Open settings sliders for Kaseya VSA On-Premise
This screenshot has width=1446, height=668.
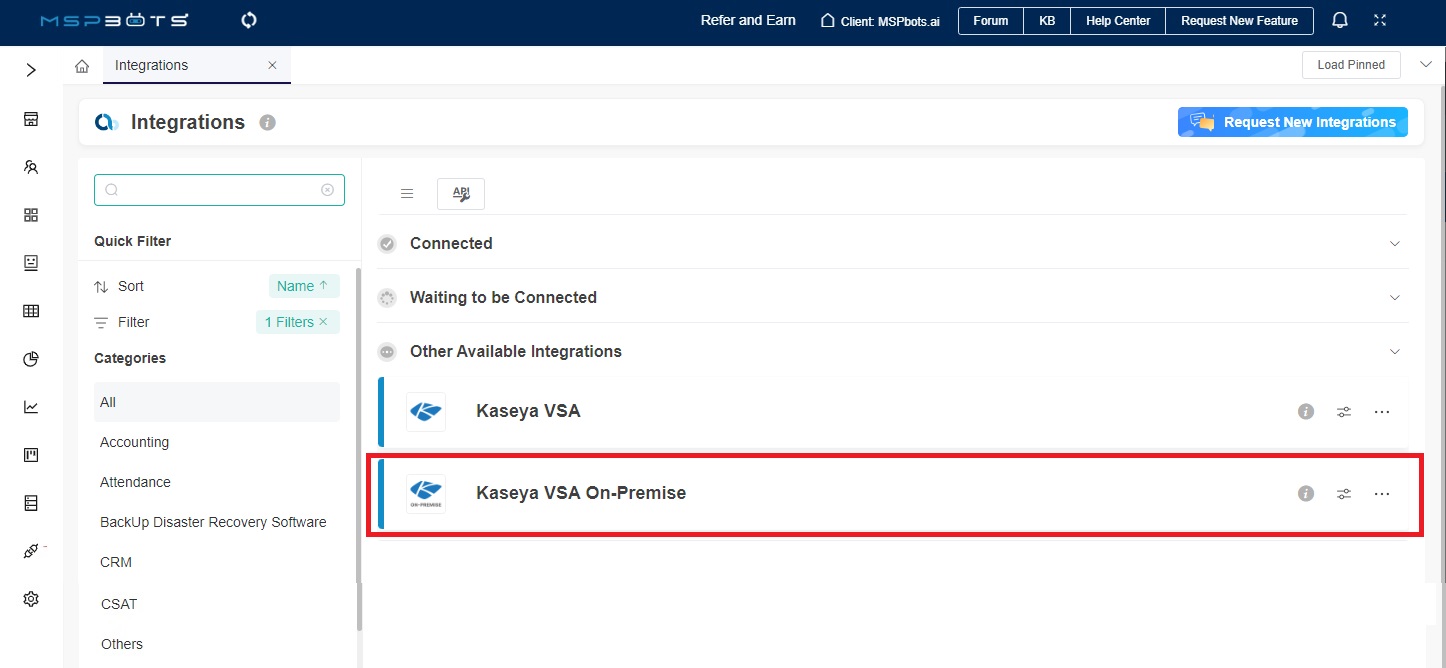[x=1344, y=493]
